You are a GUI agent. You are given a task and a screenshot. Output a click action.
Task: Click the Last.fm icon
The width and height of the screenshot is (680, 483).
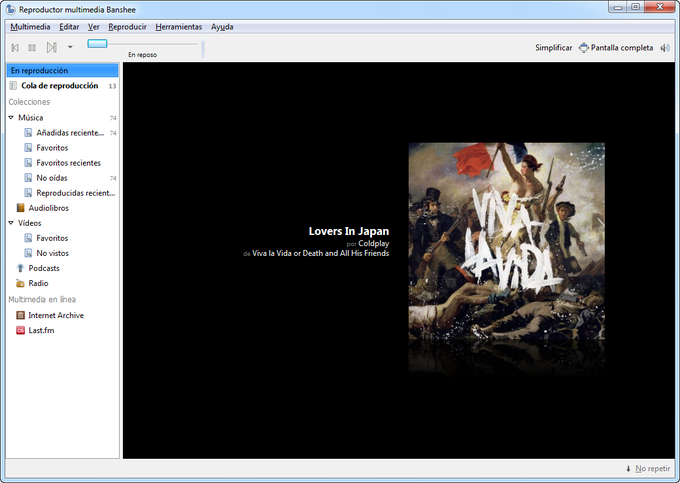20,330
